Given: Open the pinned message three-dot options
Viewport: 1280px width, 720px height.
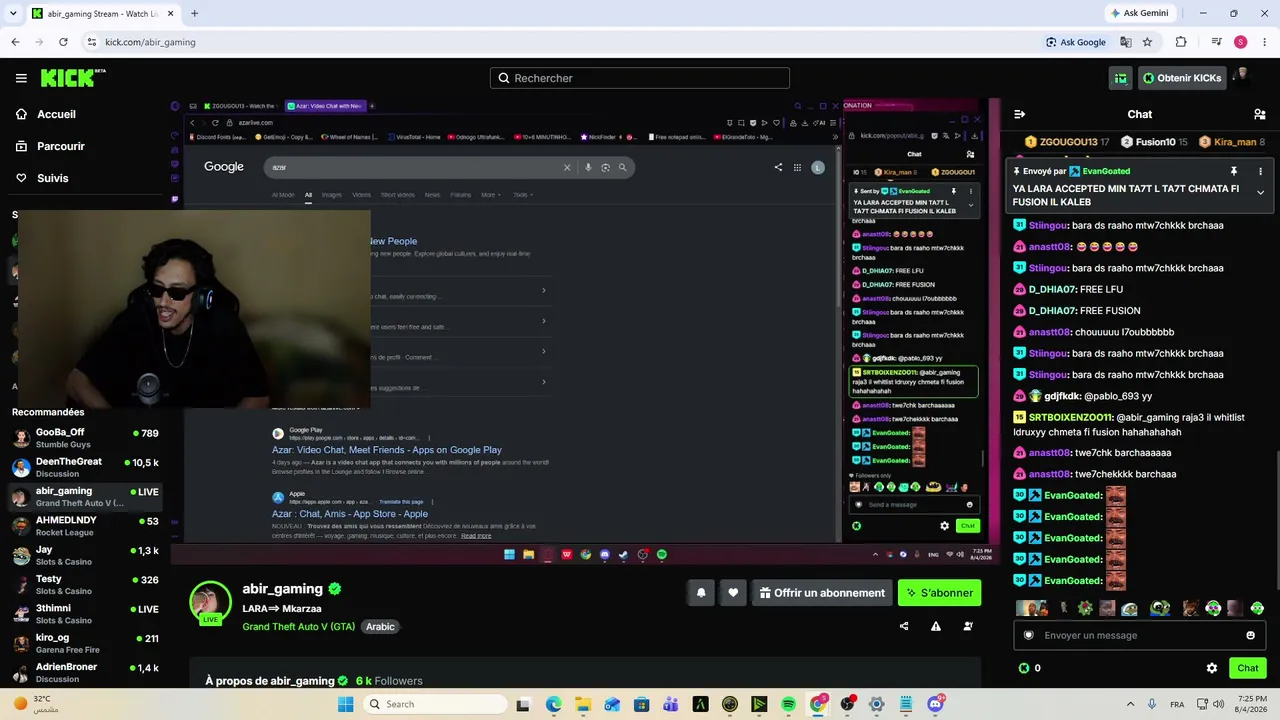Looking at the screenshot, I should (x=1260, y=171).
